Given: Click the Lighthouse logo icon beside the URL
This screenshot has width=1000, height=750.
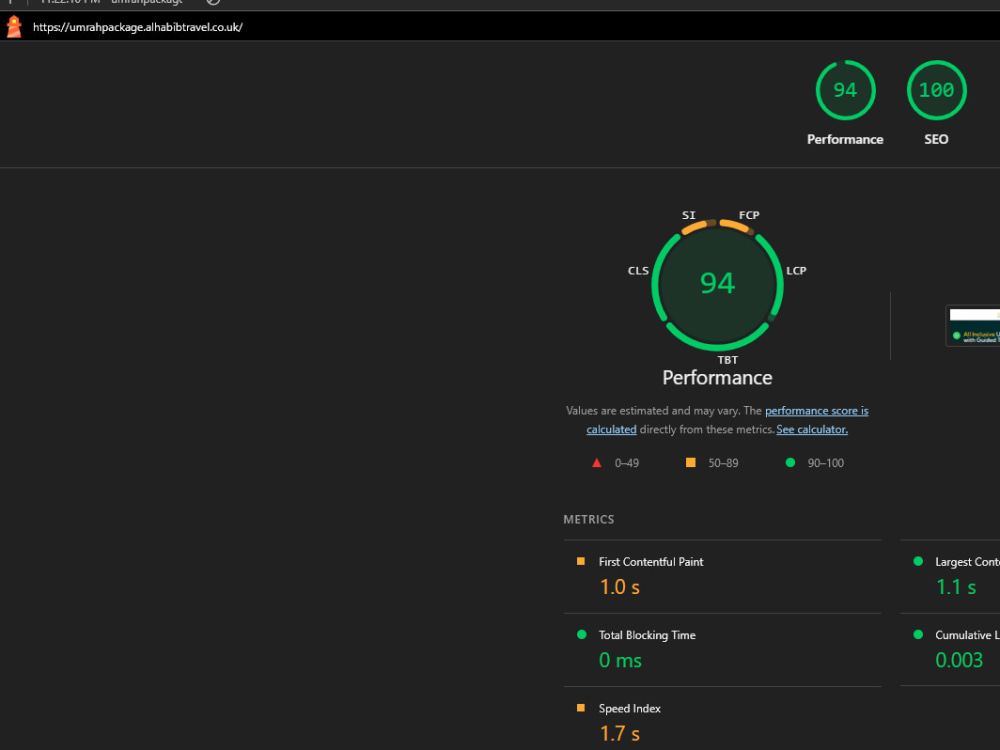Looking at the screenshot, I should (x=14, y=27).
